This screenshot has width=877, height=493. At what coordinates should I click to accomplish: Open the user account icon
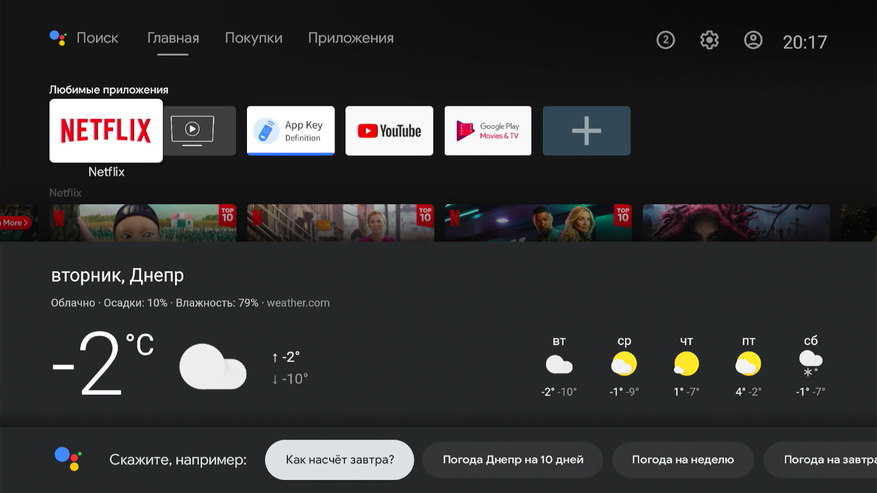point(753,40)
